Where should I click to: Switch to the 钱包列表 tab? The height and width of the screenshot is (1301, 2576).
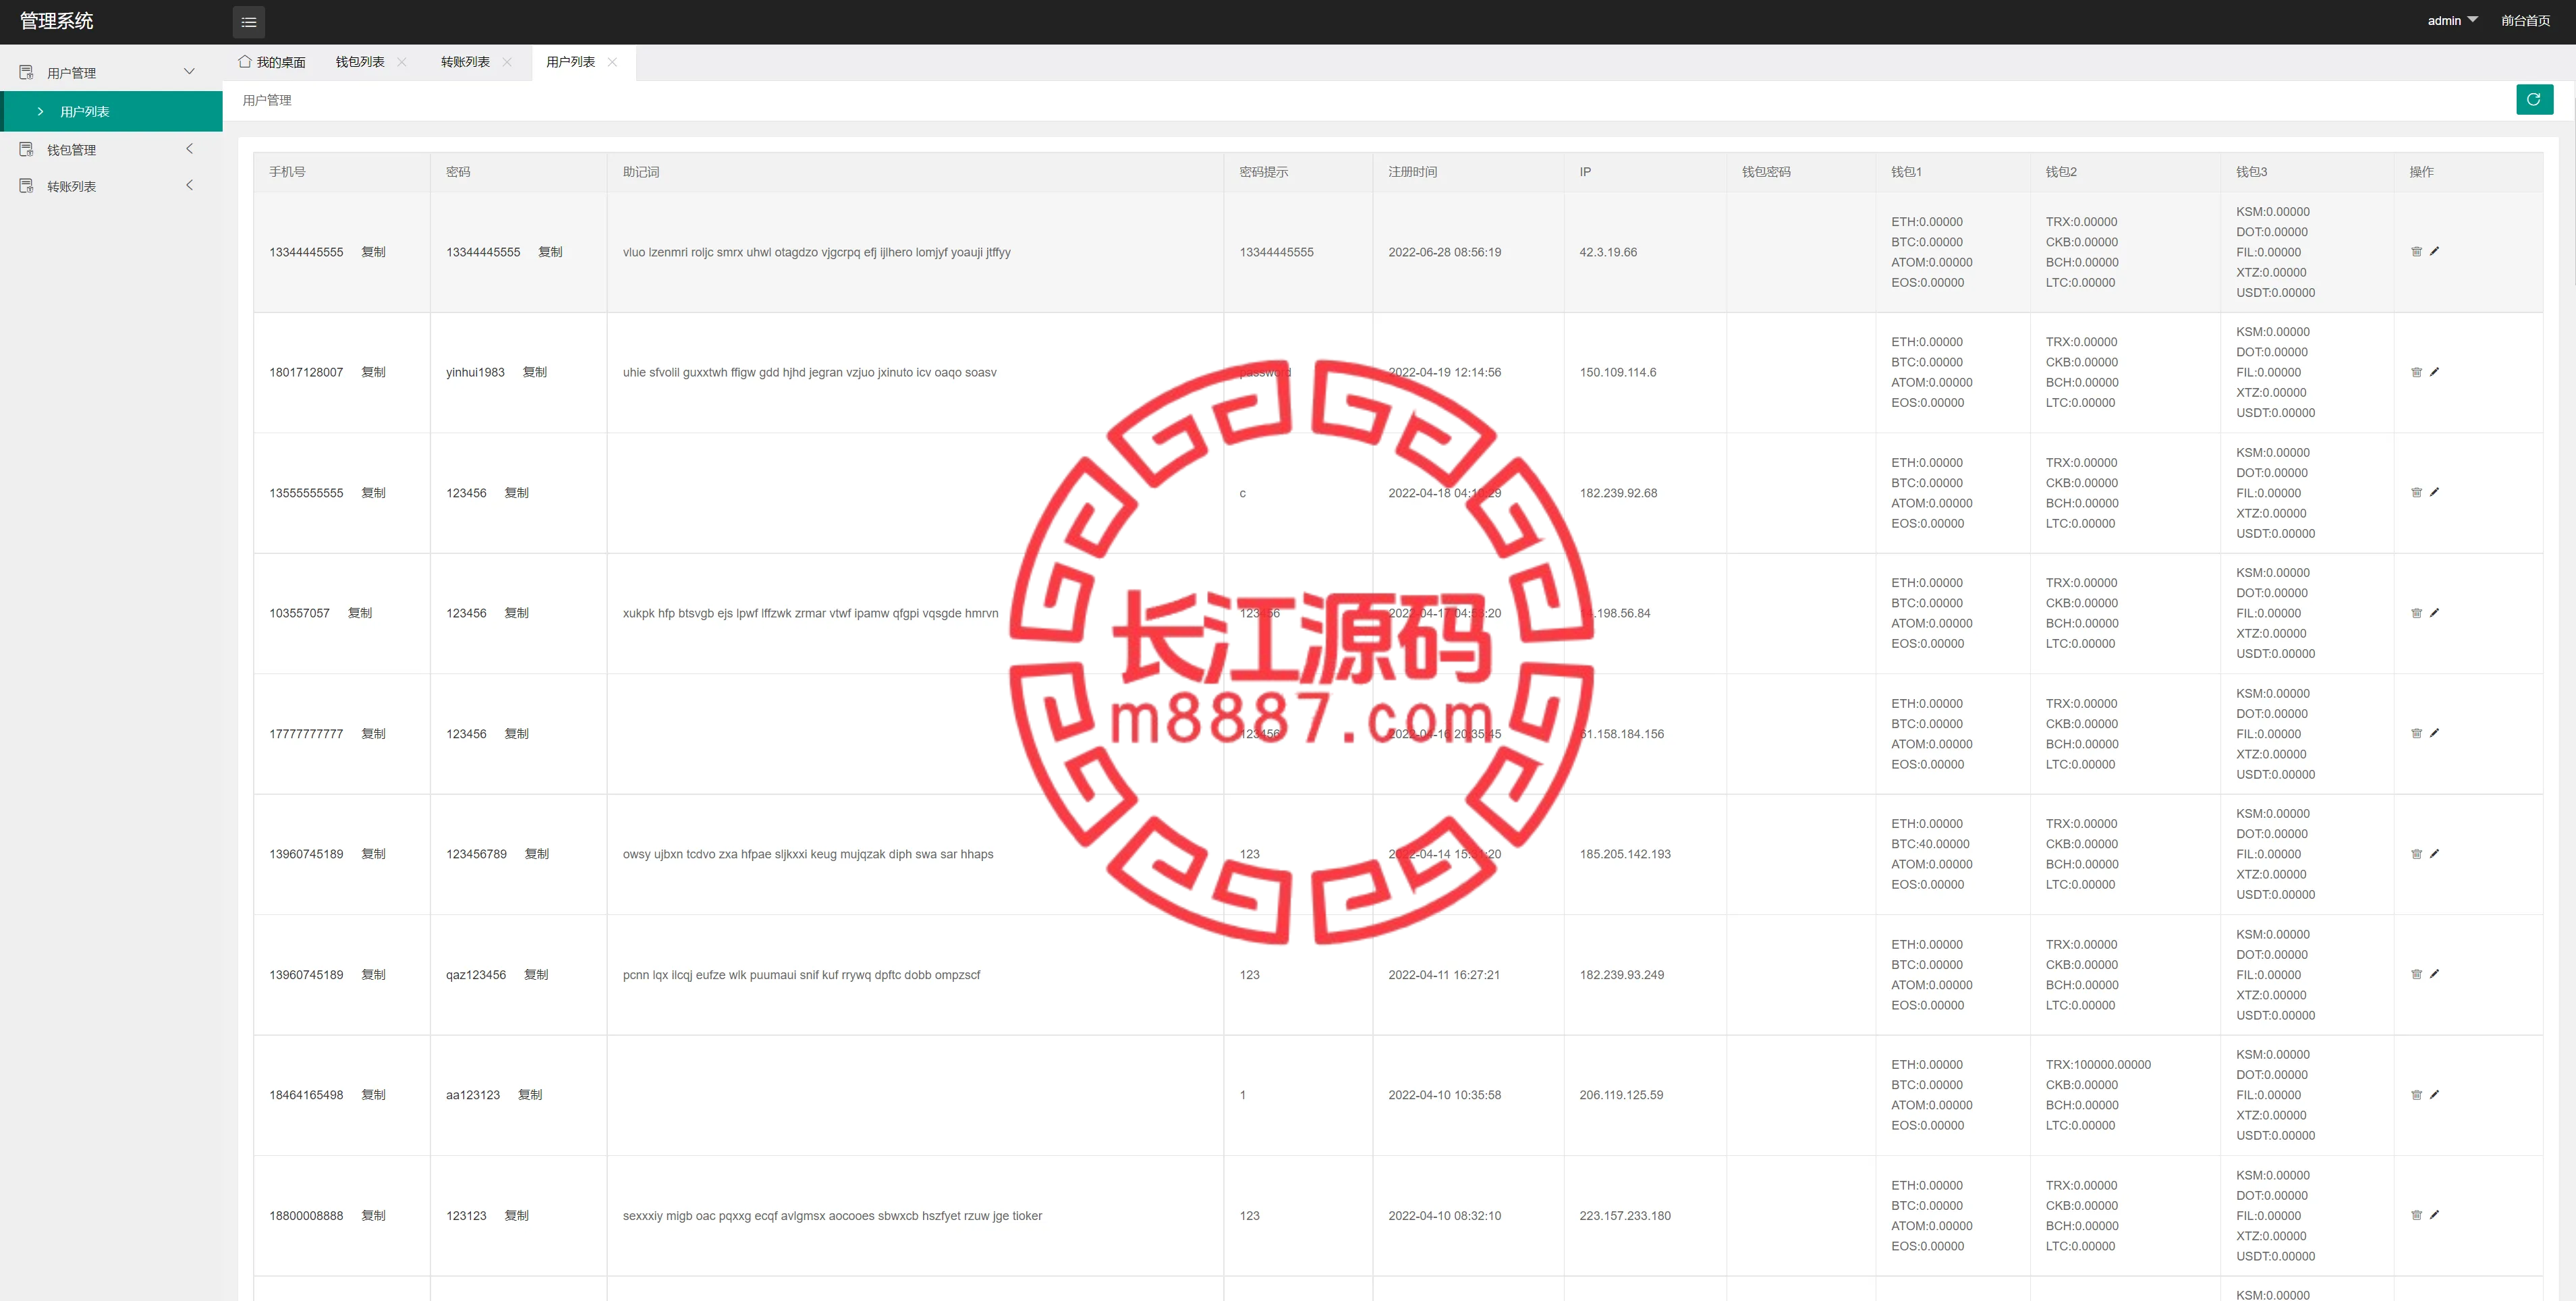coord(360,62)
